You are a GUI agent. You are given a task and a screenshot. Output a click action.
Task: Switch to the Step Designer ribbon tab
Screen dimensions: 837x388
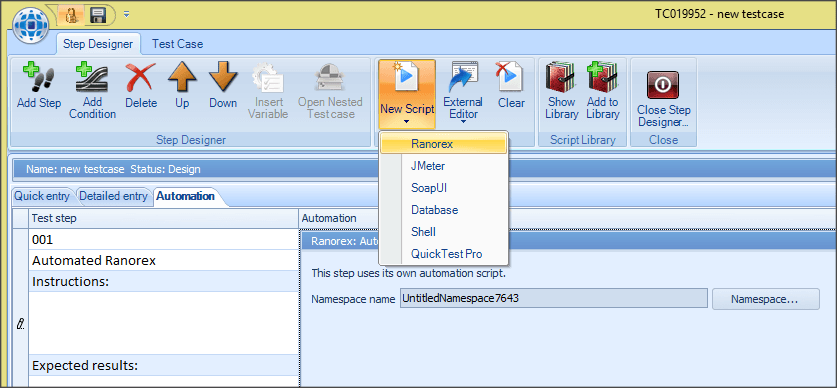(x=98, y=44)
